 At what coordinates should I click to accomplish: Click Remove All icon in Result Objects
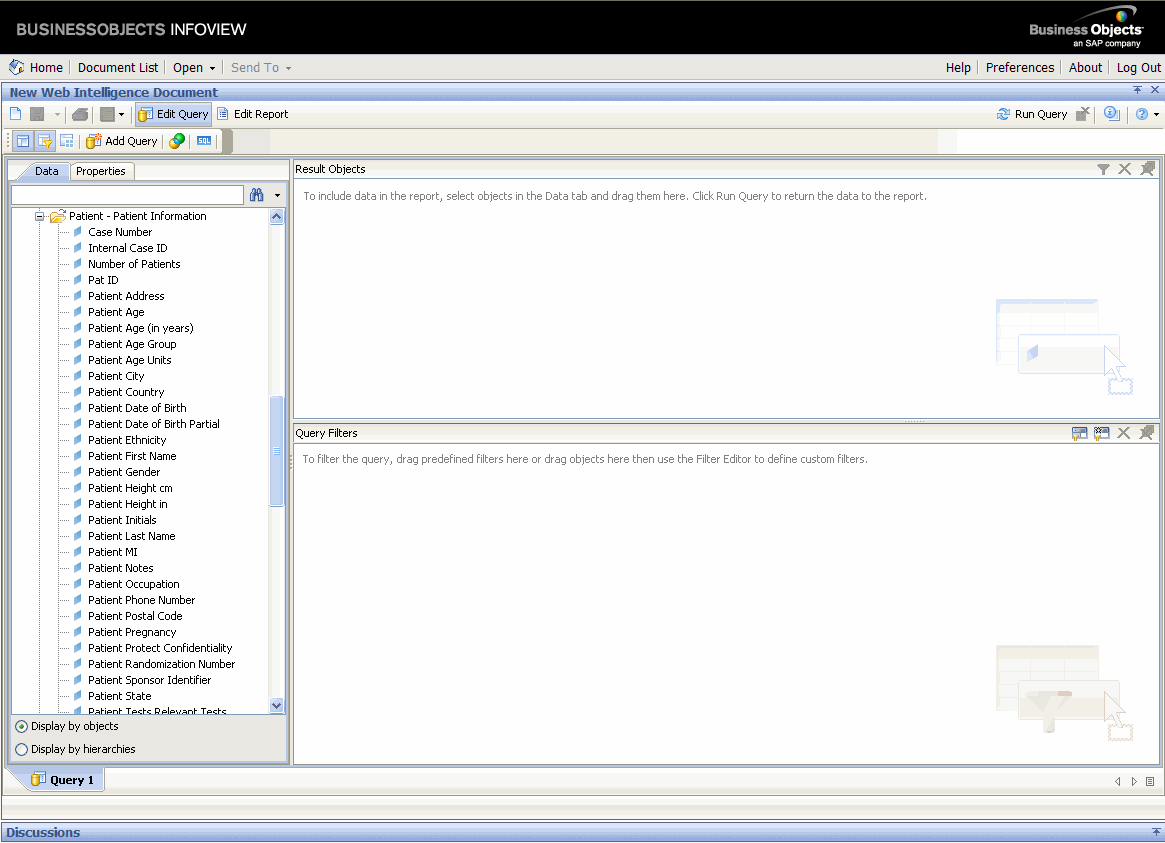pos(1147,169)
